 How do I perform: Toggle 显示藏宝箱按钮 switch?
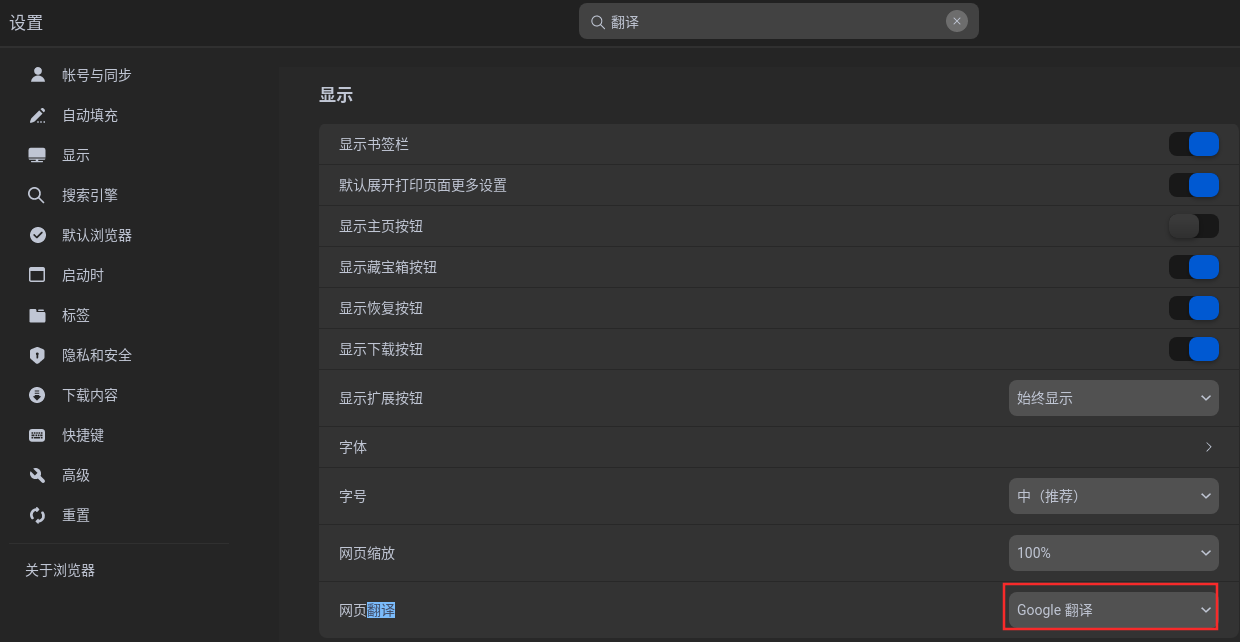[x=1194, y=267]
